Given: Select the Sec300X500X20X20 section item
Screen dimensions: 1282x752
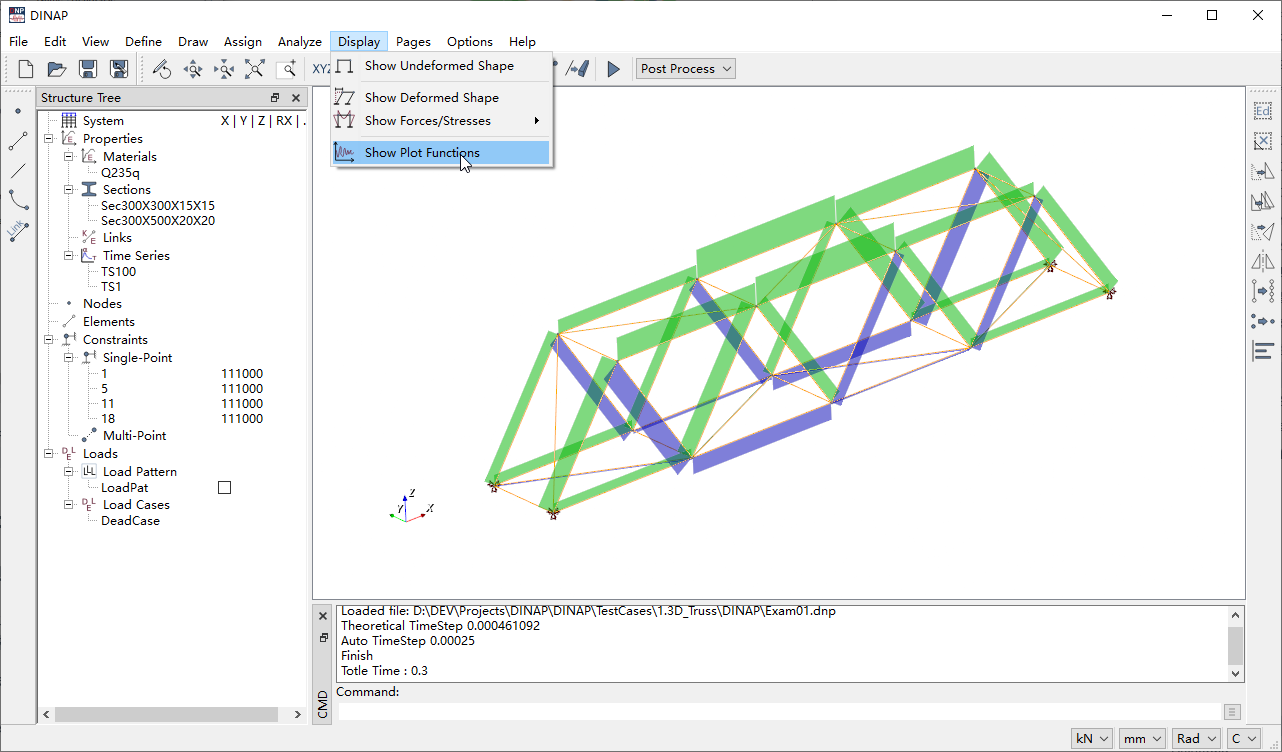Looking at the screenshot, I should (158, 221).
